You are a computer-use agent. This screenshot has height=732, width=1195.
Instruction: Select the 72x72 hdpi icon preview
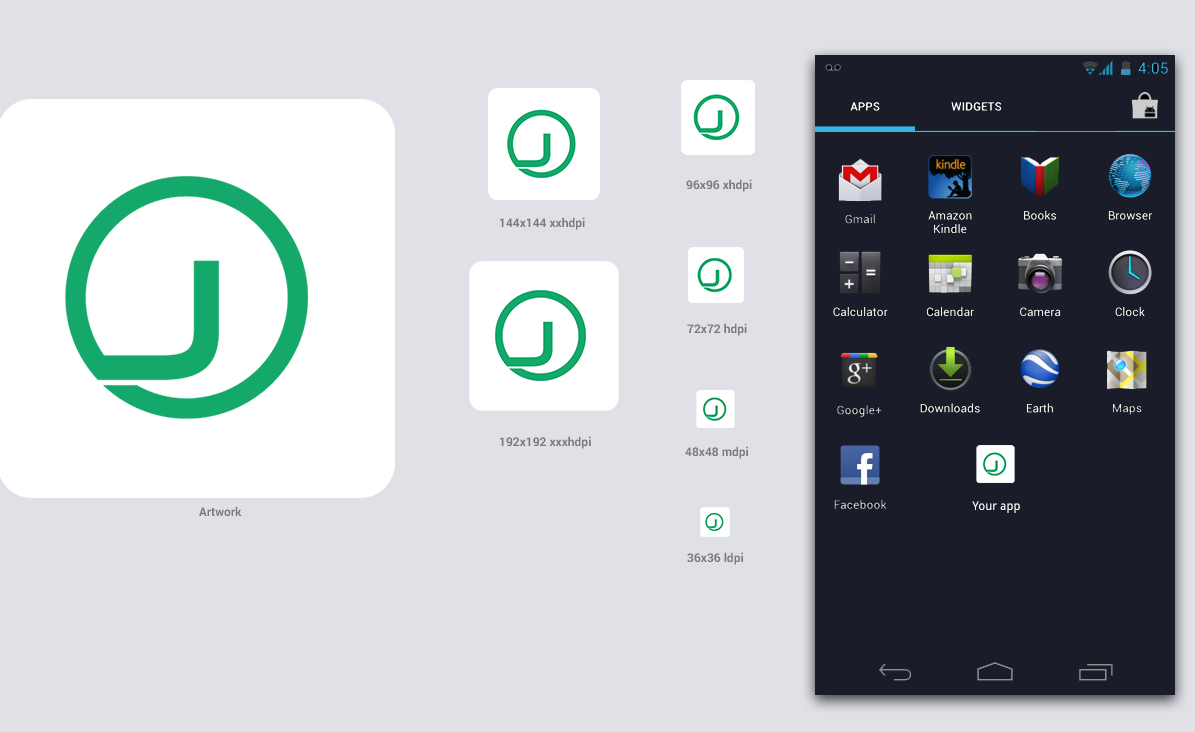click(x=716, y=275)
